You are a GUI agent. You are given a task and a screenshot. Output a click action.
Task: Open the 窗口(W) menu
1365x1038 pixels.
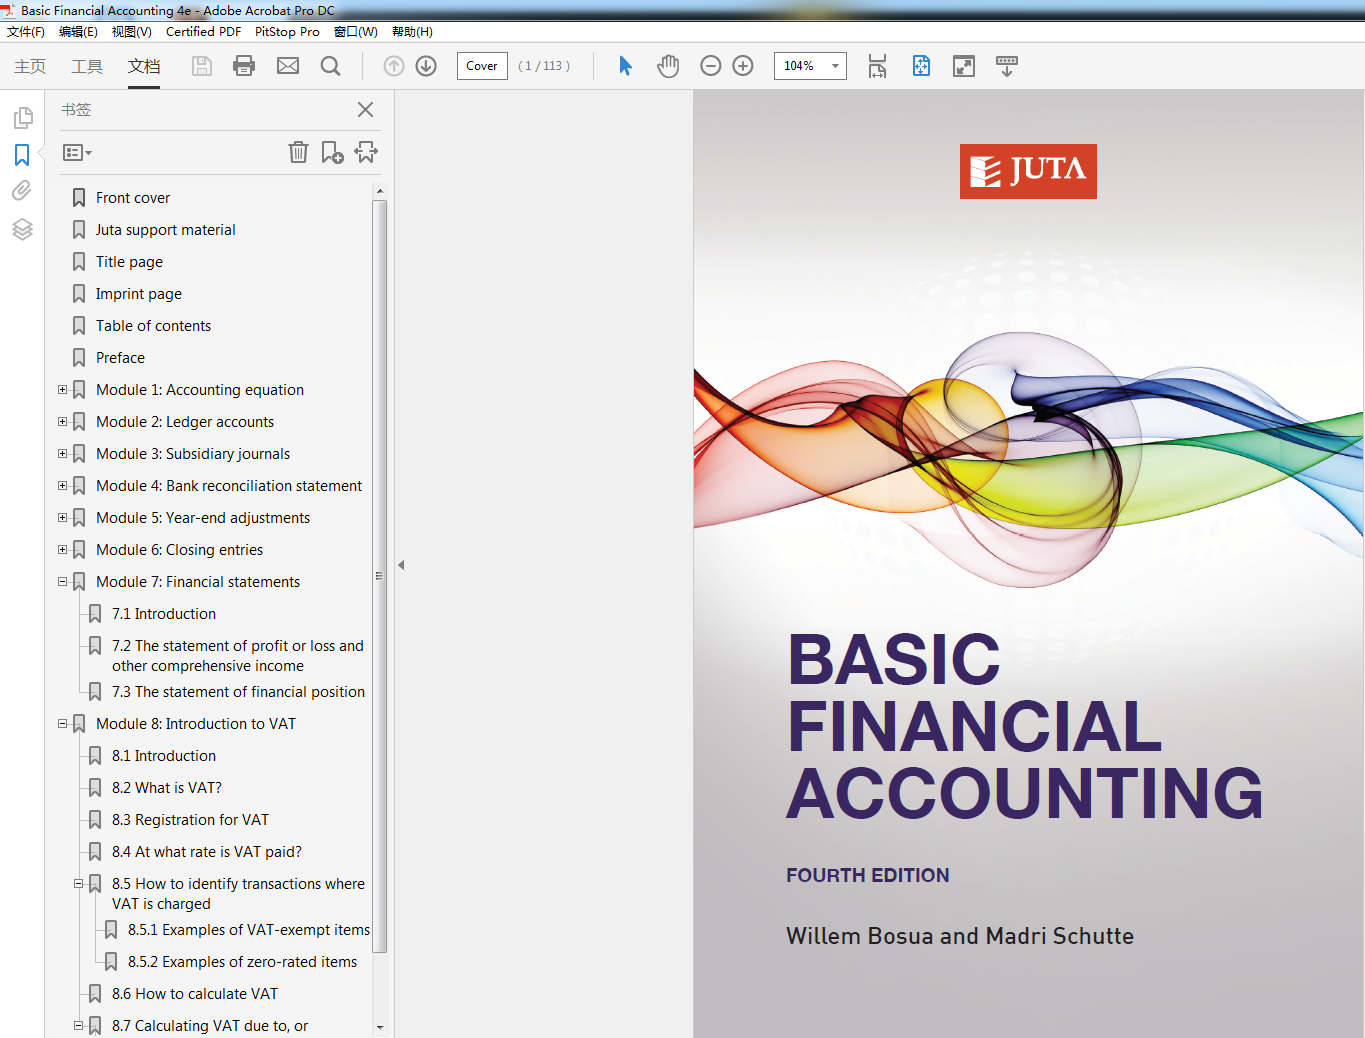point(356,32)
